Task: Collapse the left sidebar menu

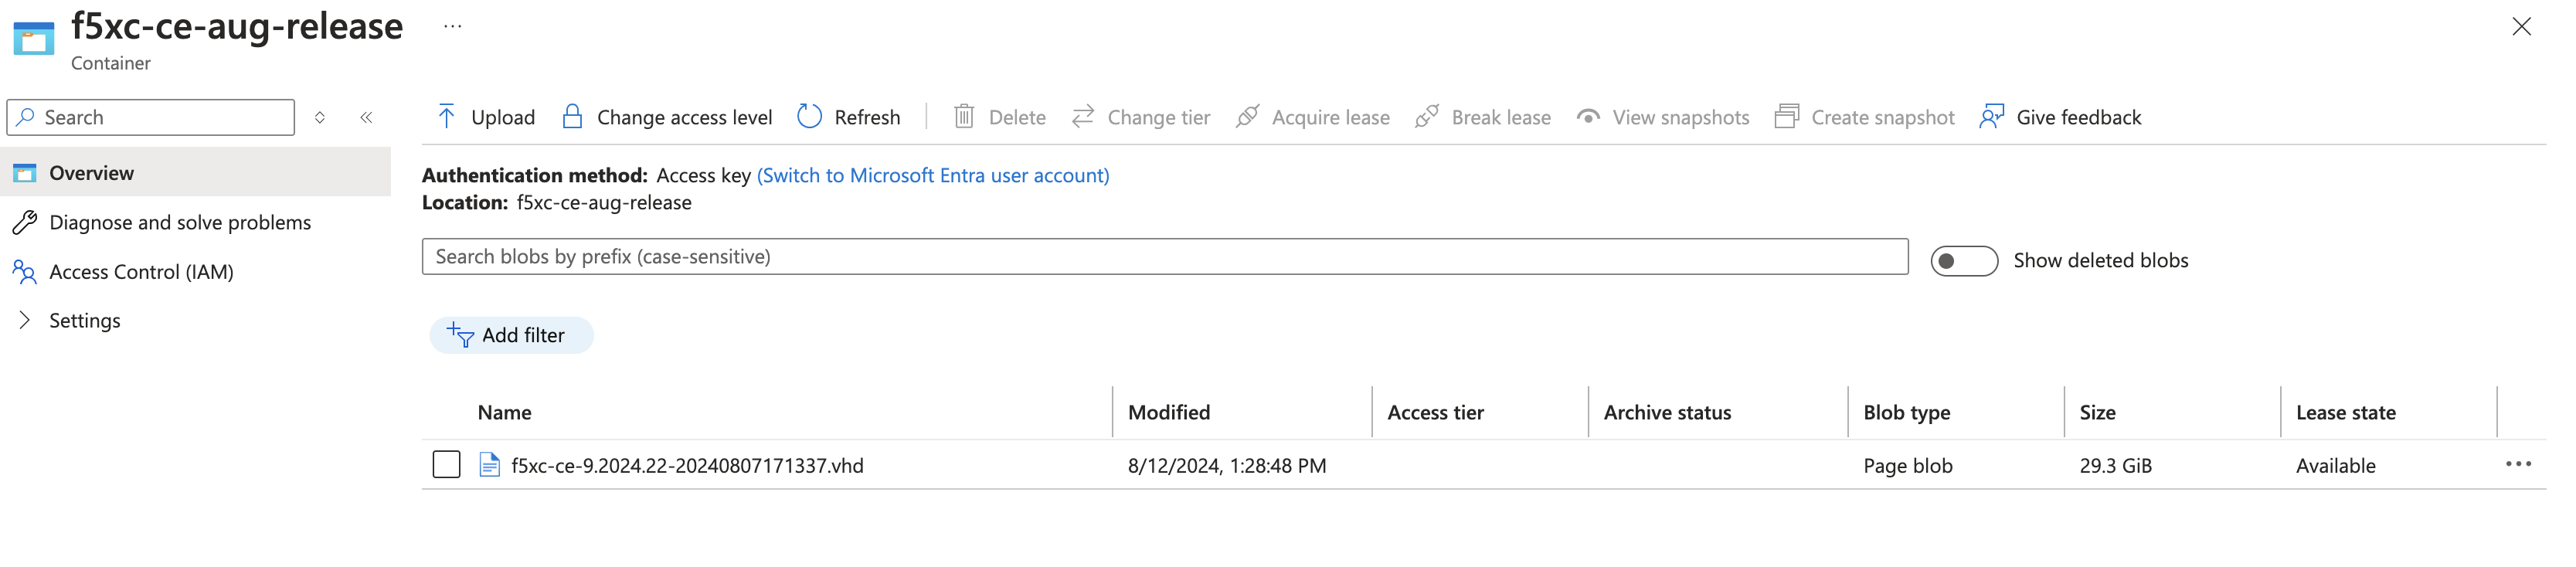Action: coord(366,117)
